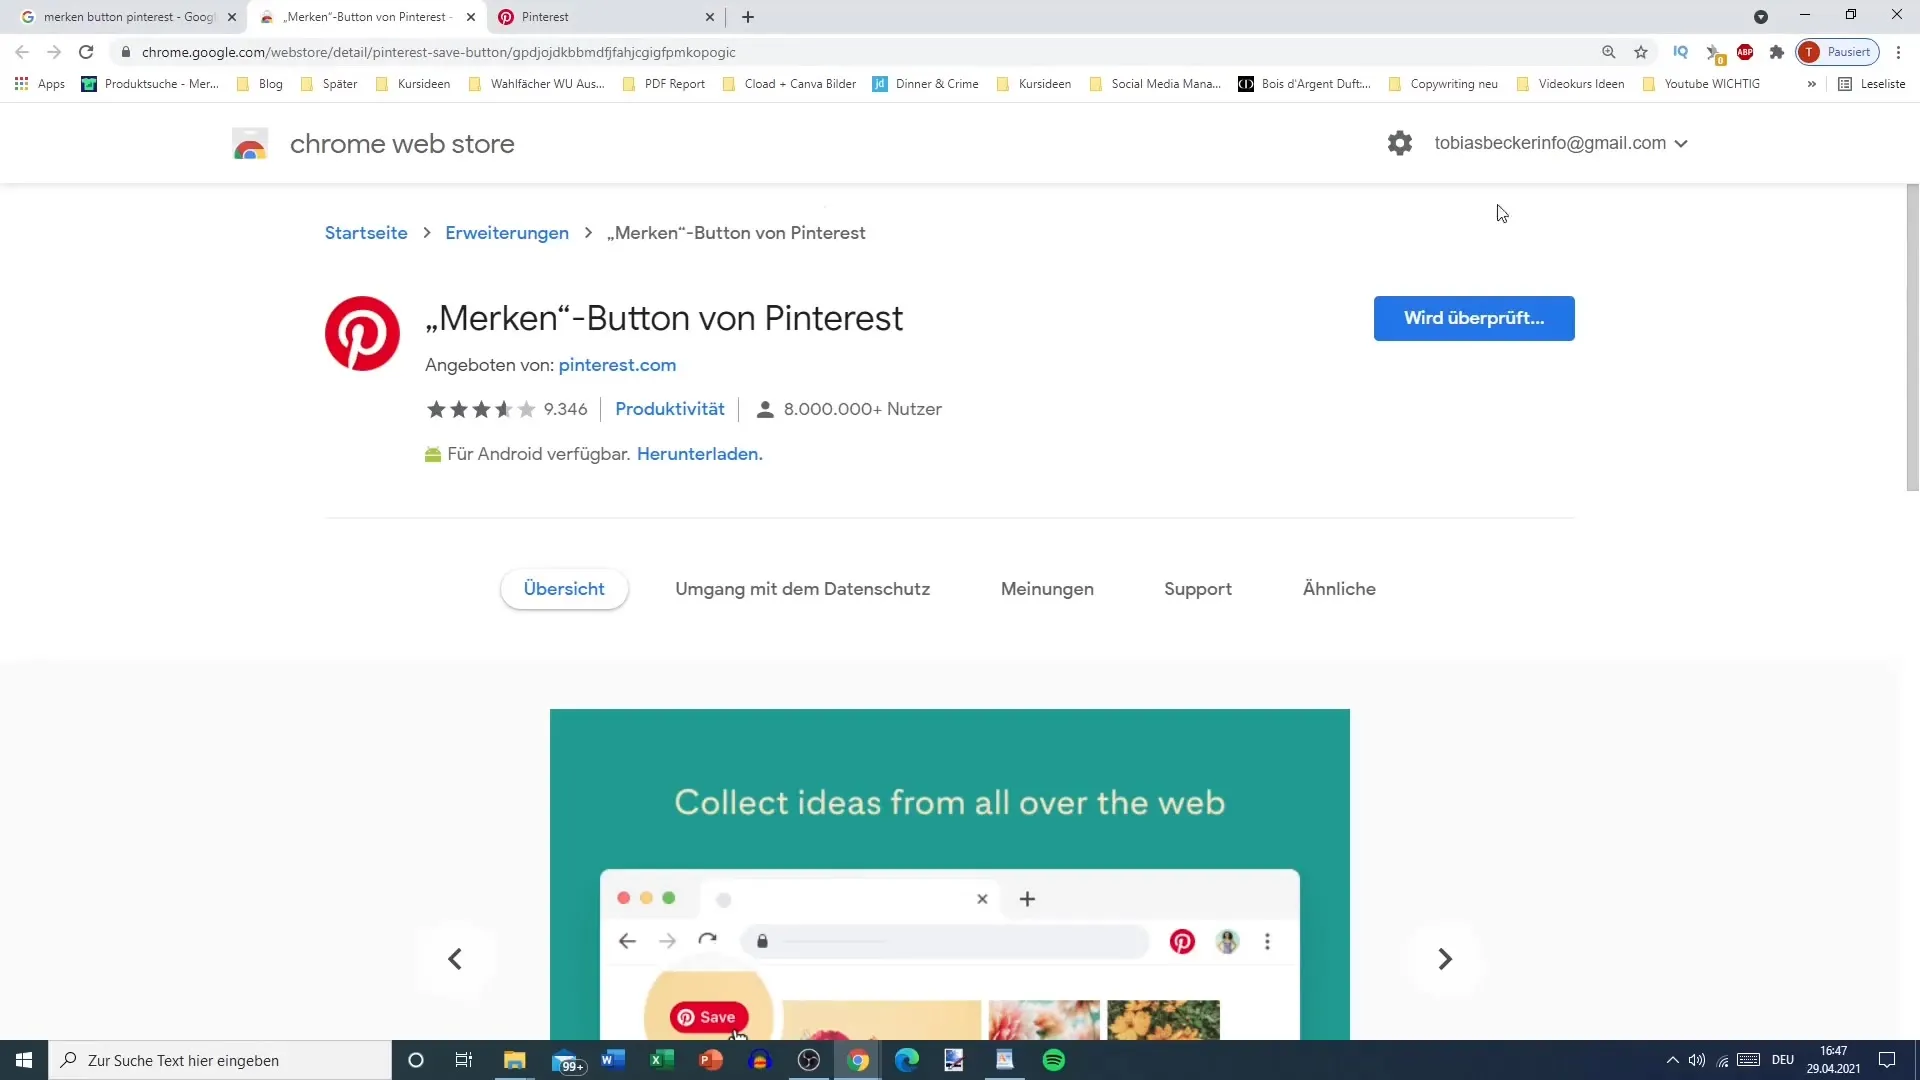Screen dimensions: 1920x1080
Task: Click the teal extension preview screenshot
Action: 950,874
